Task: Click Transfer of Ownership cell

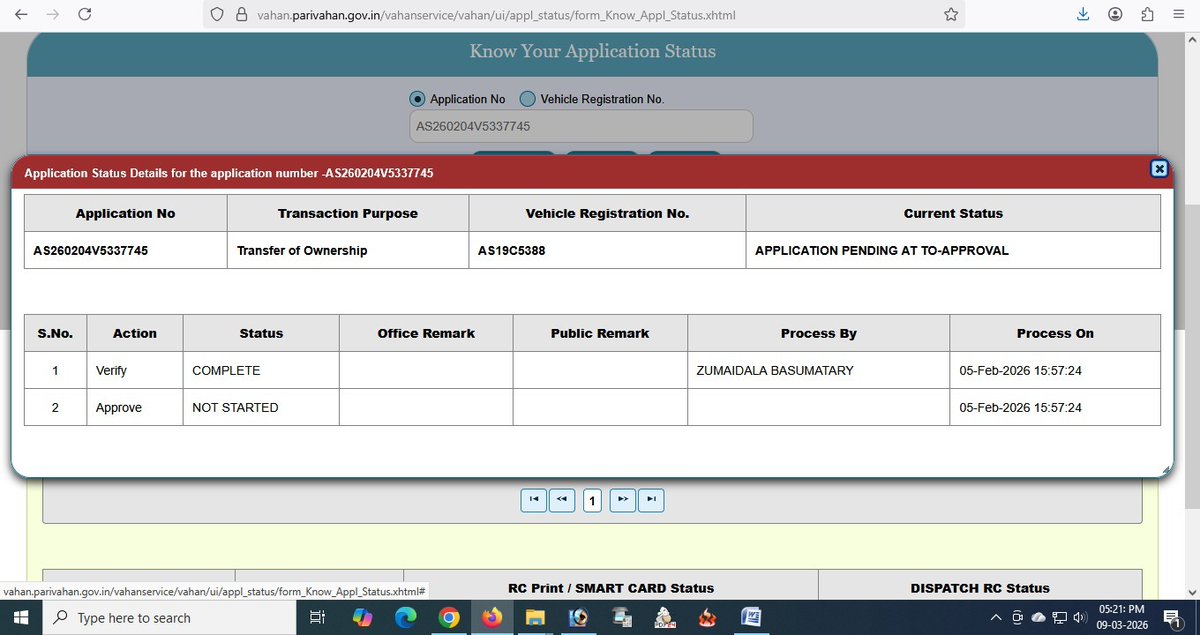Action: [x=348, y=251]
